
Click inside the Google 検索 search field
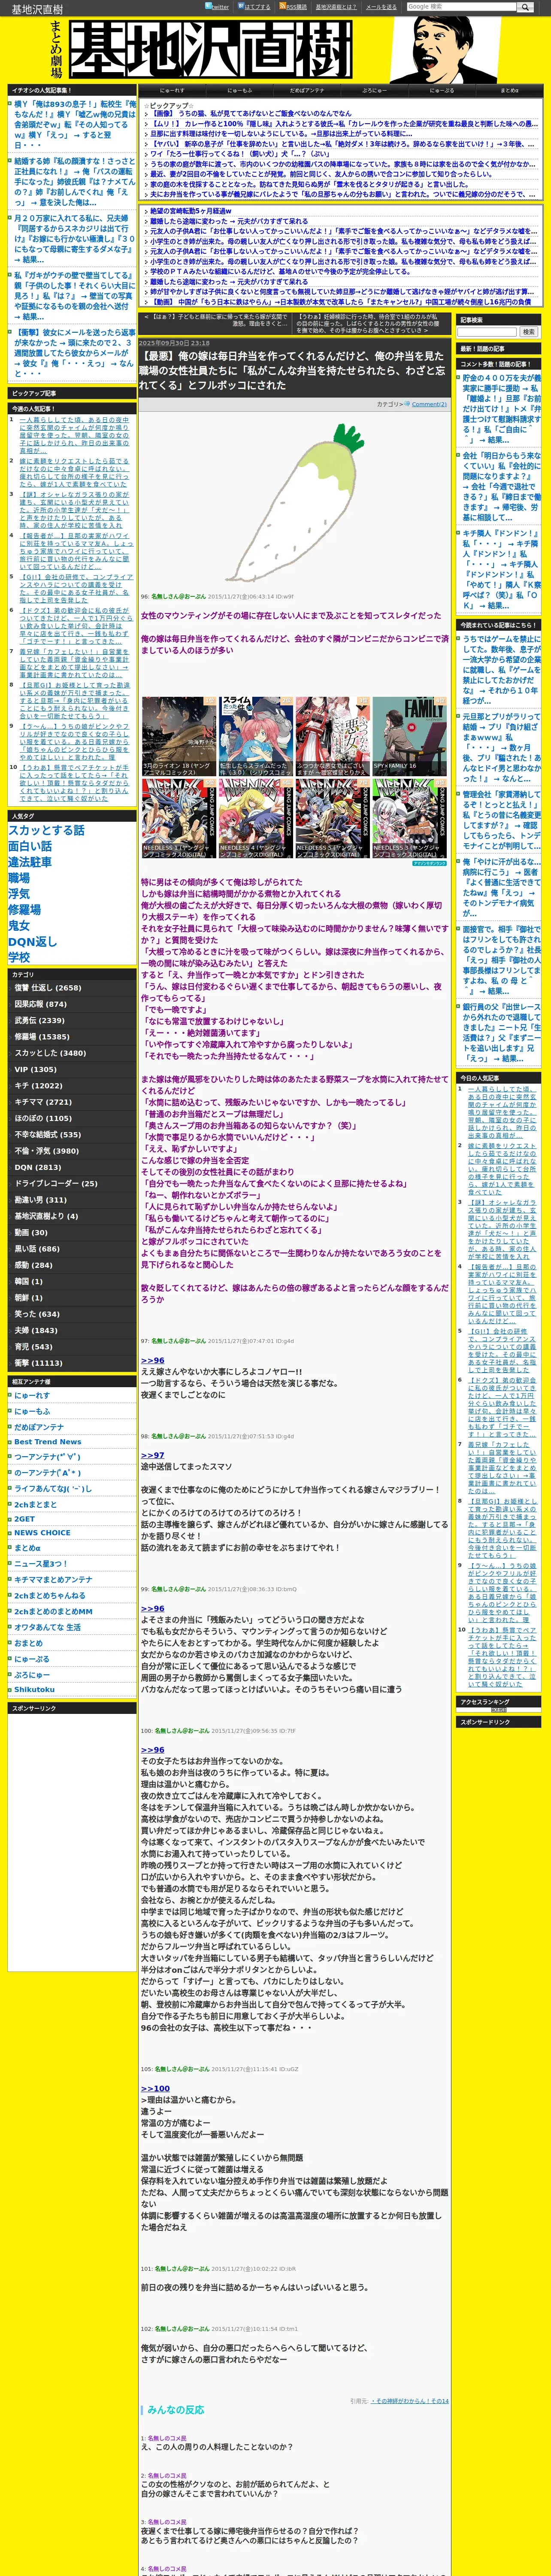460,6
